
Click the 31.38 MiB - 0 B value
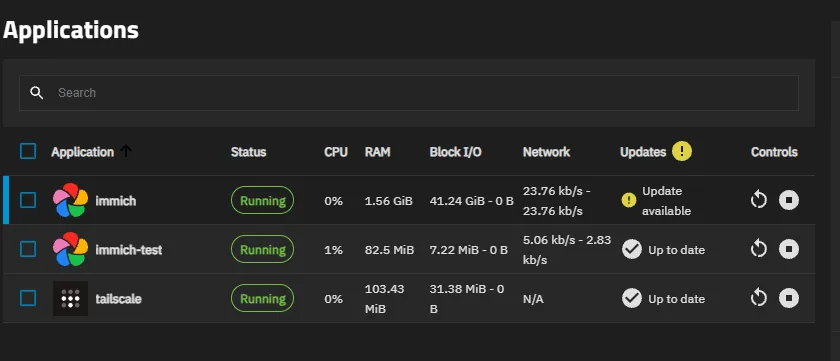coord(467,299)
